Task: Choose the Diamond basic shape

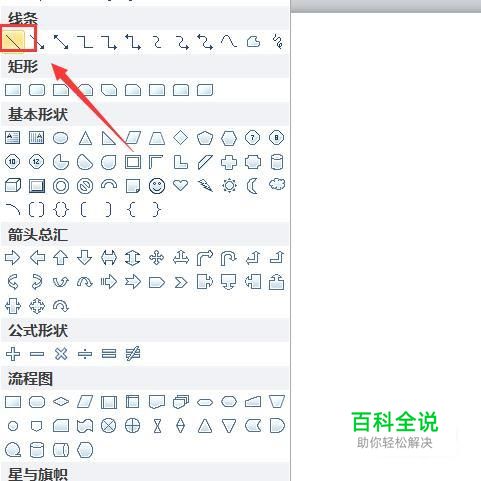Action: point(181,138)
